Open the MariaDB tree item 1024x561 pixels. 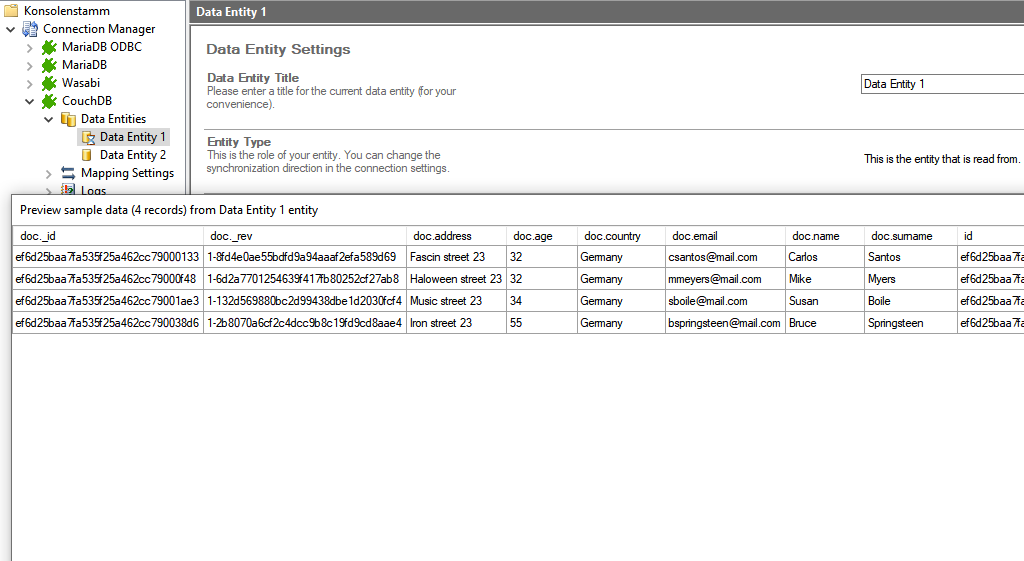tap(84, 65)
